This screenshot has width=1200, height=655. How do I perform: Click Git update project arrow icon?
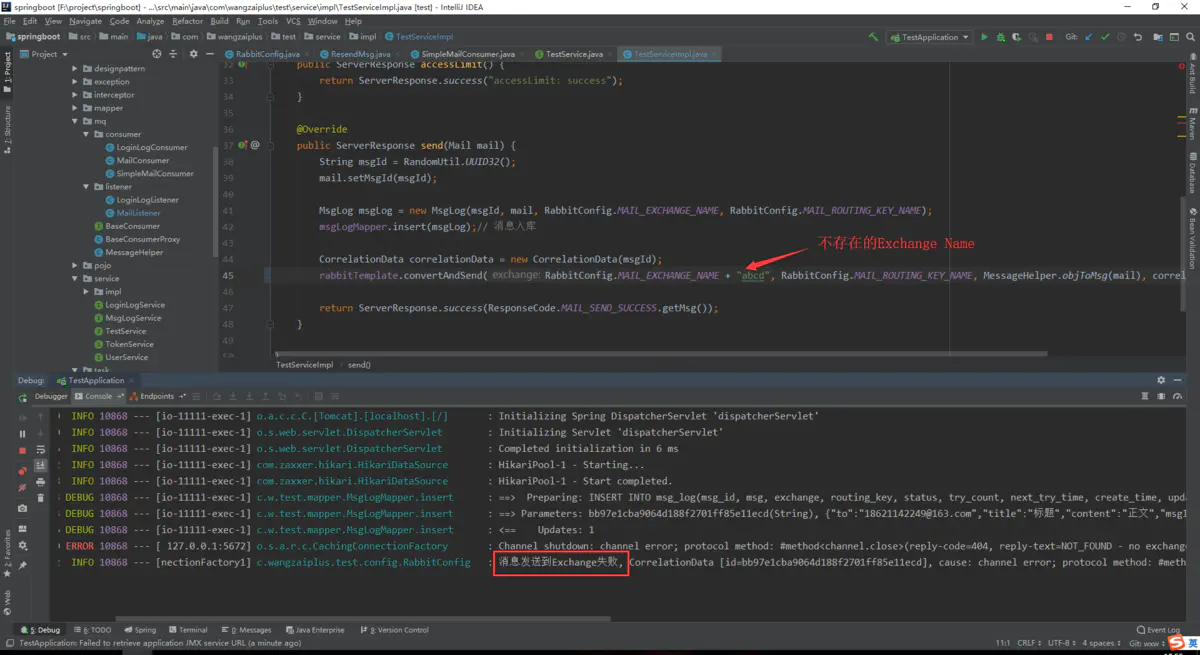(x=1088, y=37)
